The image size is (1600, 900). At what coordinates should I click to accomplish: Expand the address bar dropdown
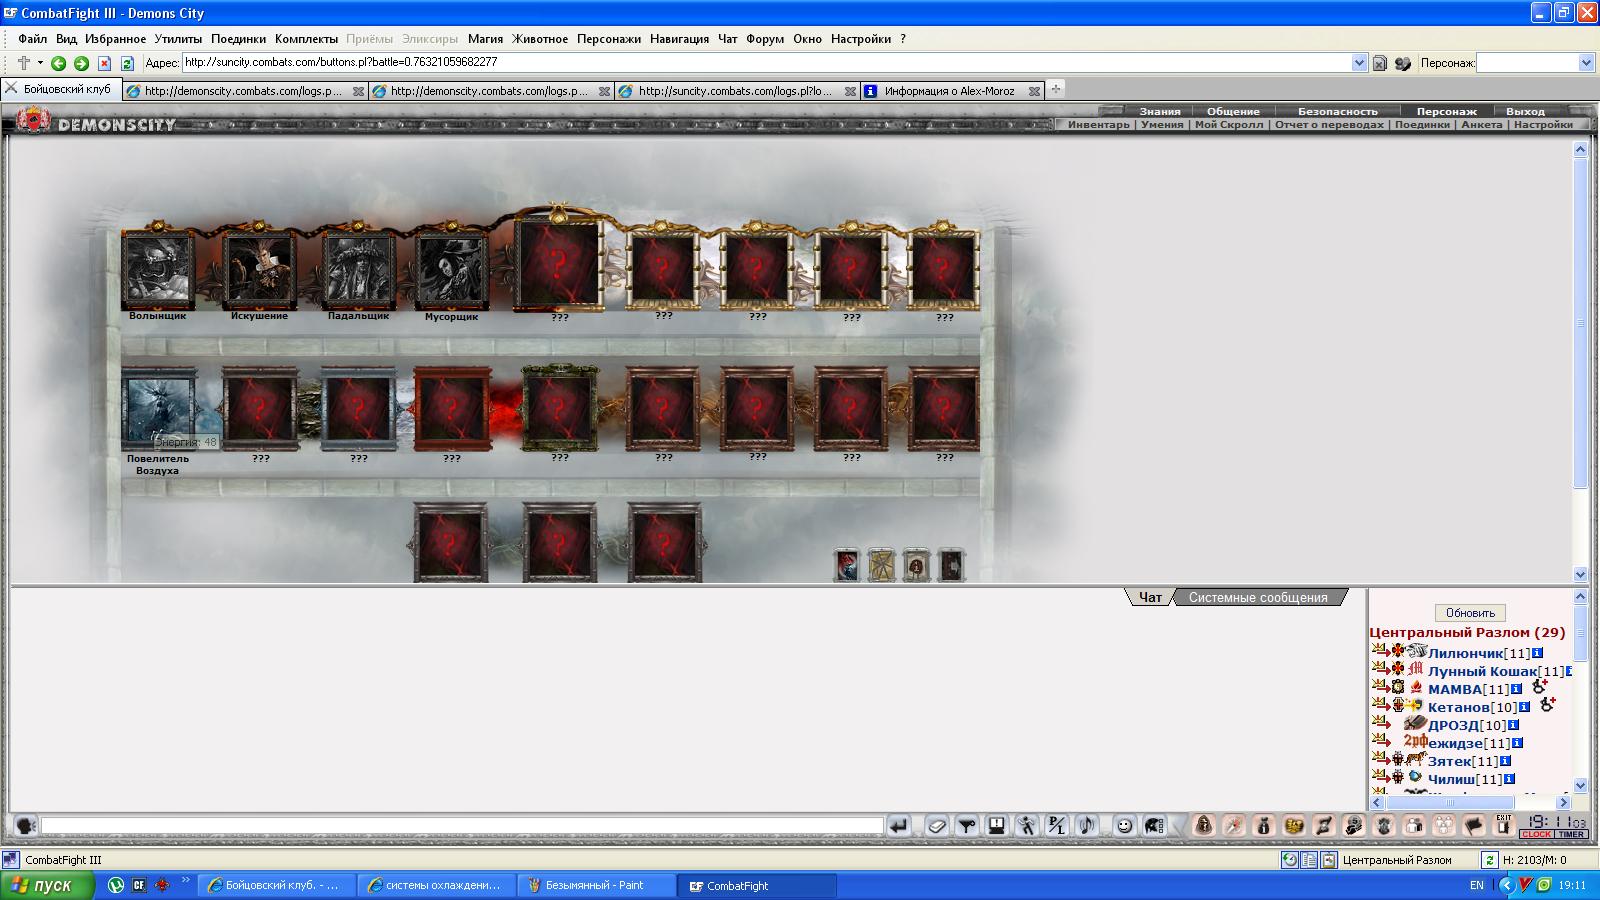pos(1359,63)
